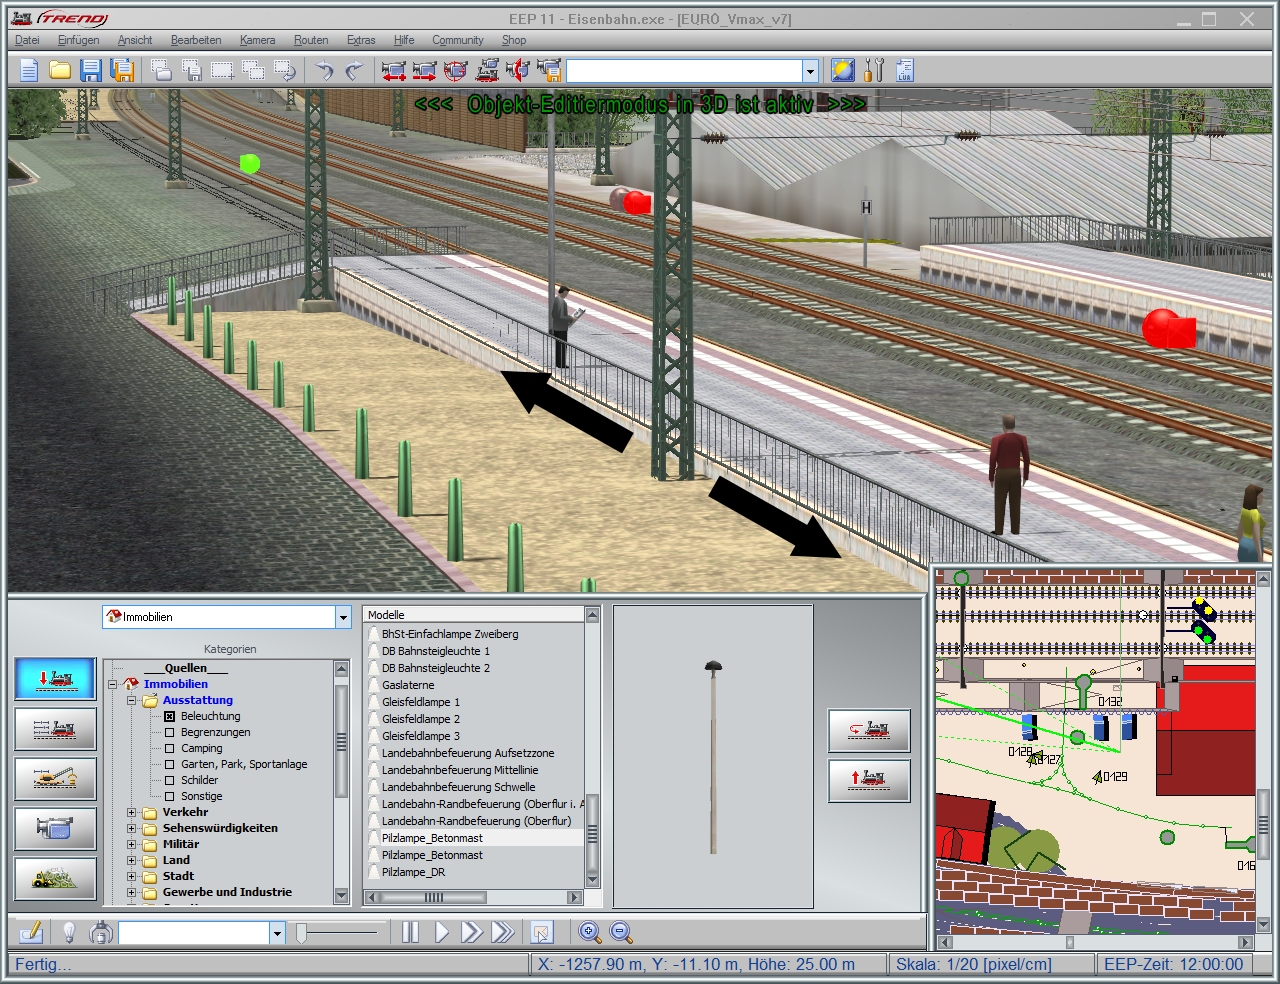Image resolution: width=1280 pixels, height=984 pixels.
Task: Open the Immobilien category dropdown
Action: 343,617
